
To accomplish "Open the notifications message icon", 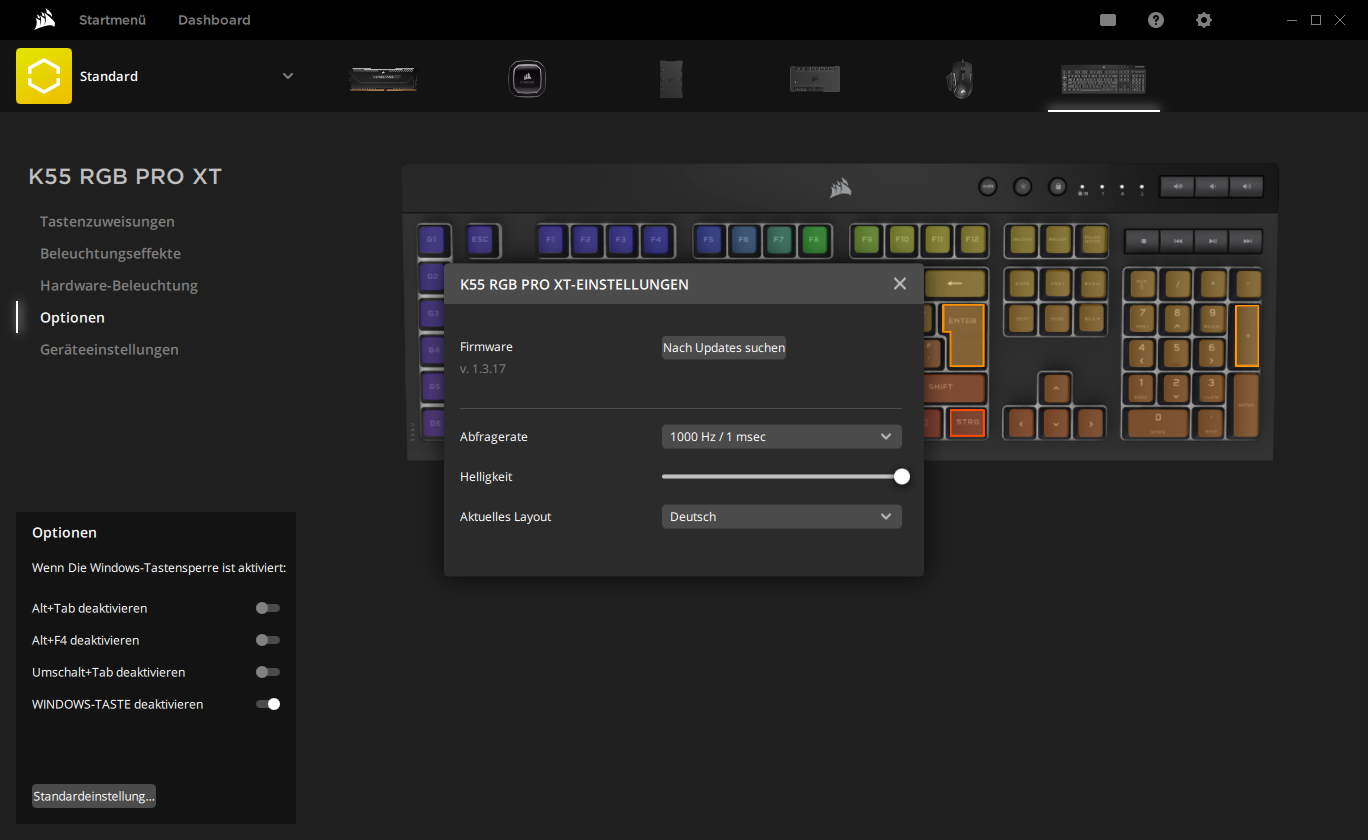I will pos(1108,20).
